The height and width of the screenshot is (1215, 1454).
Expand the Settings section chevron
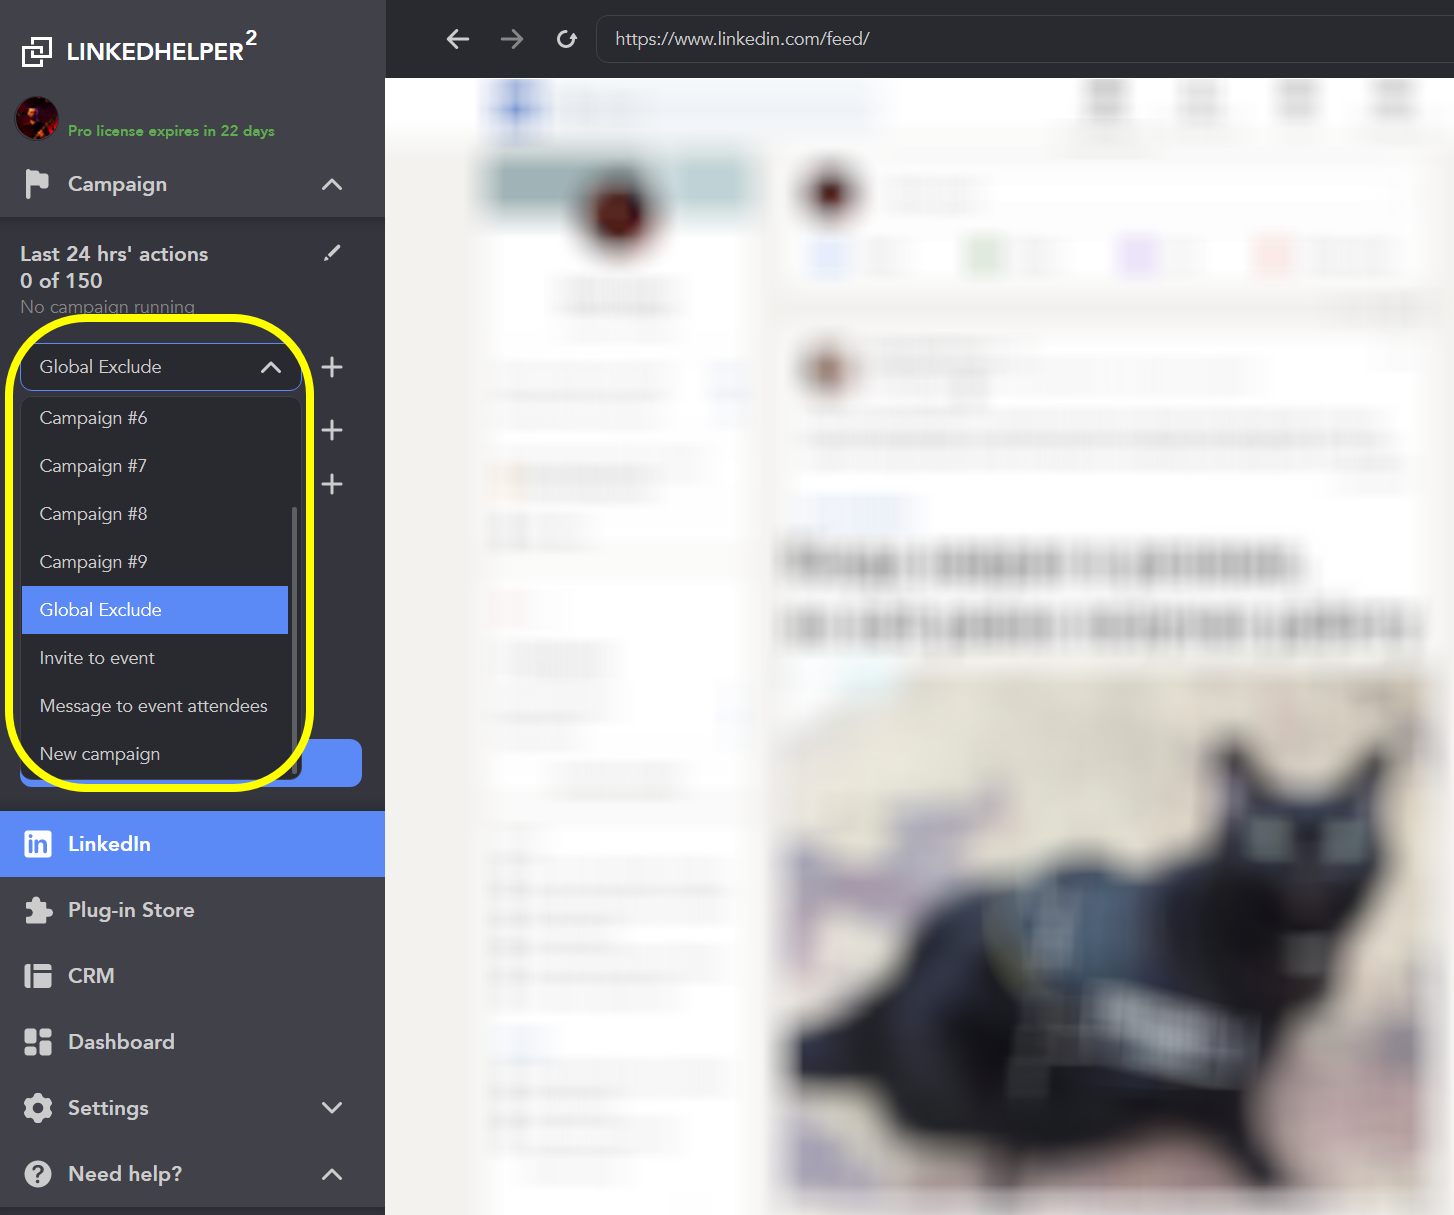[332, 1108]
